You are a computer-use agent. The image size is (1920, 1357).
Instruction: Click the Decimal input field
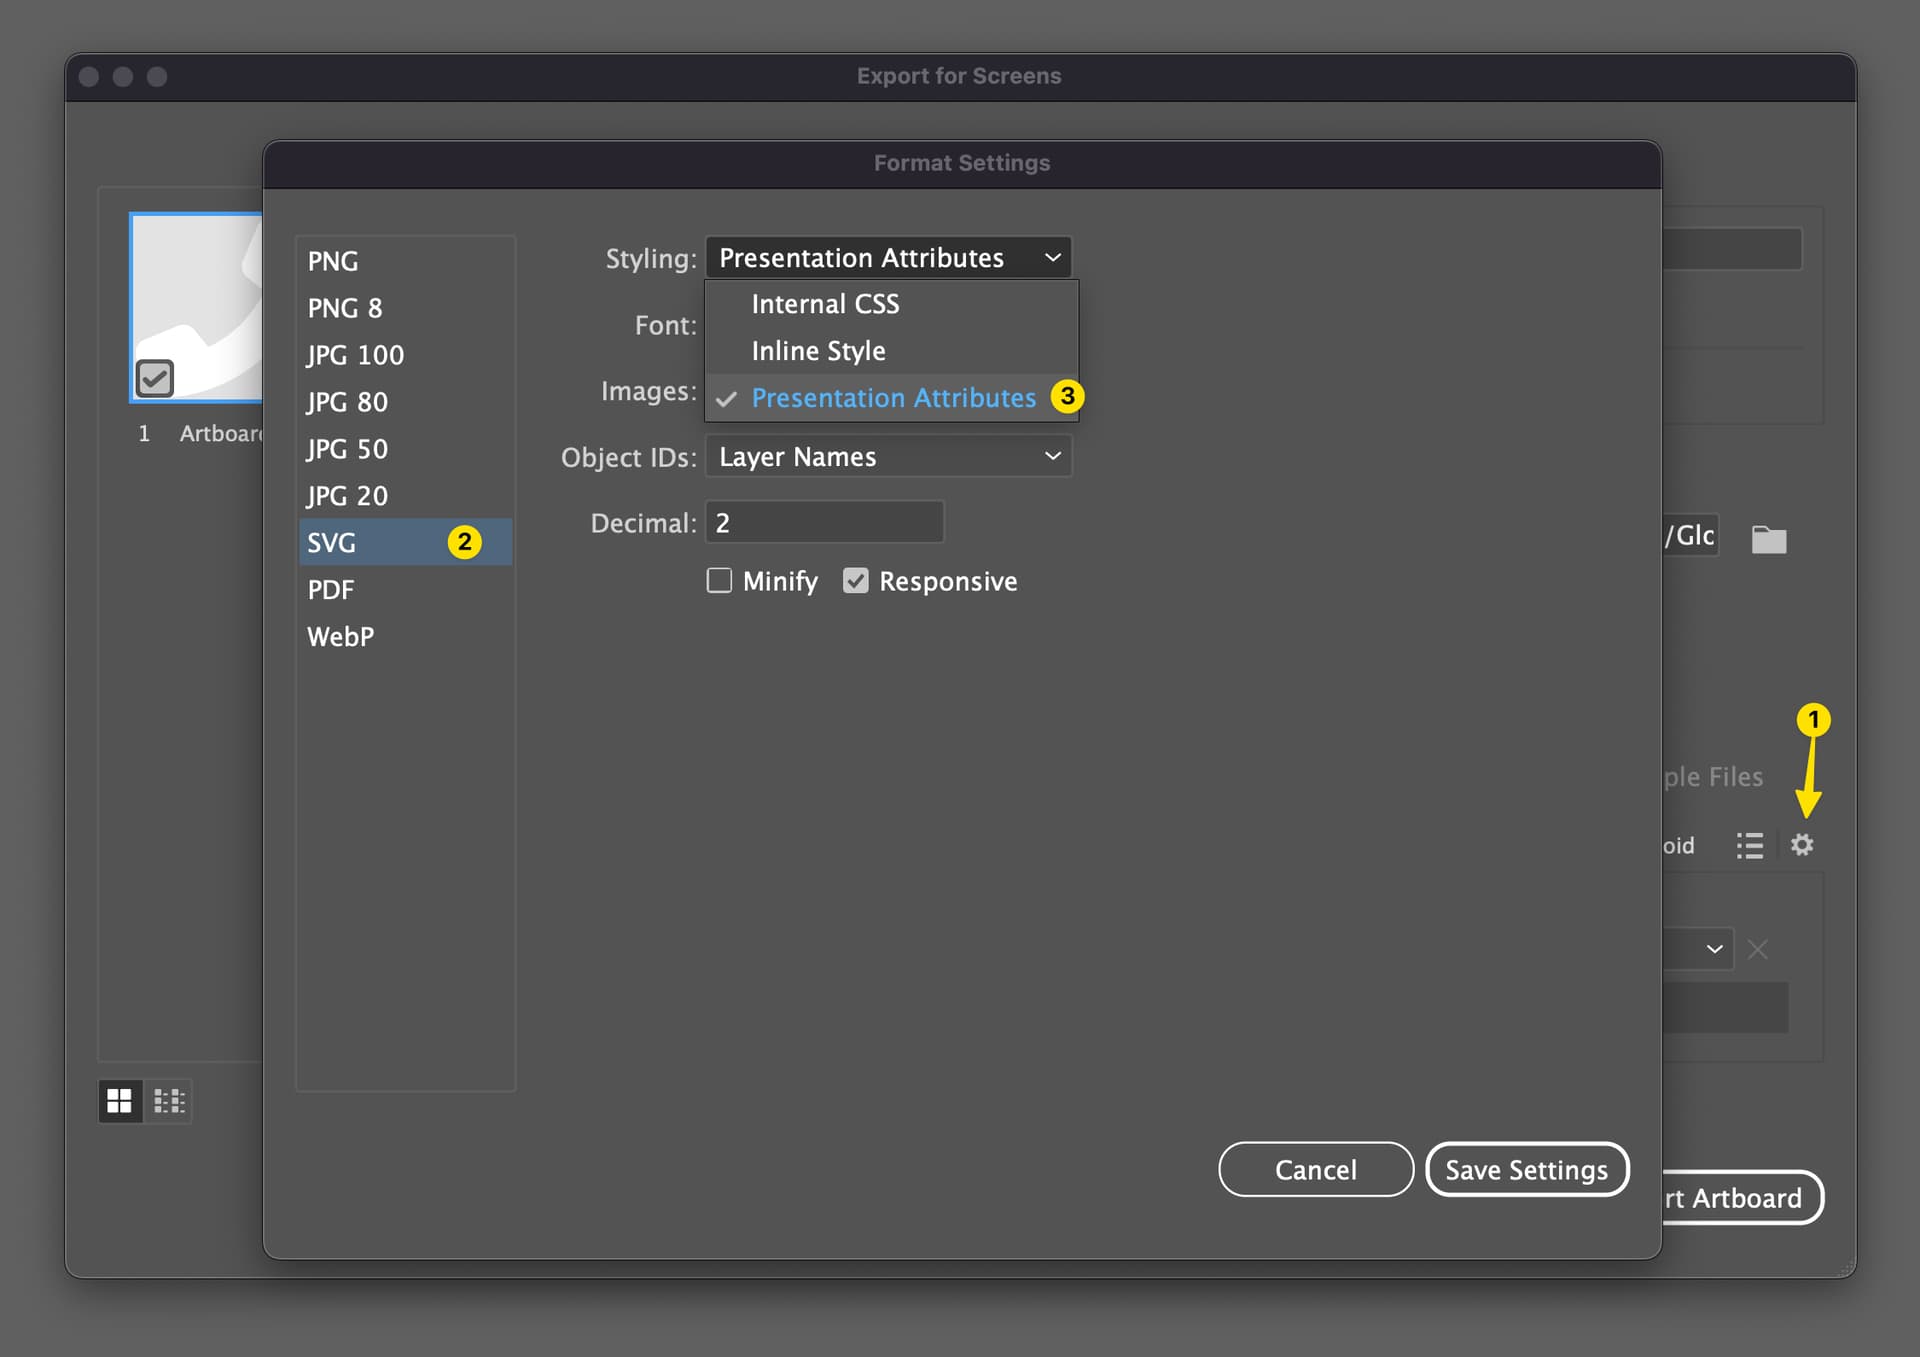(x=824, y=522)
